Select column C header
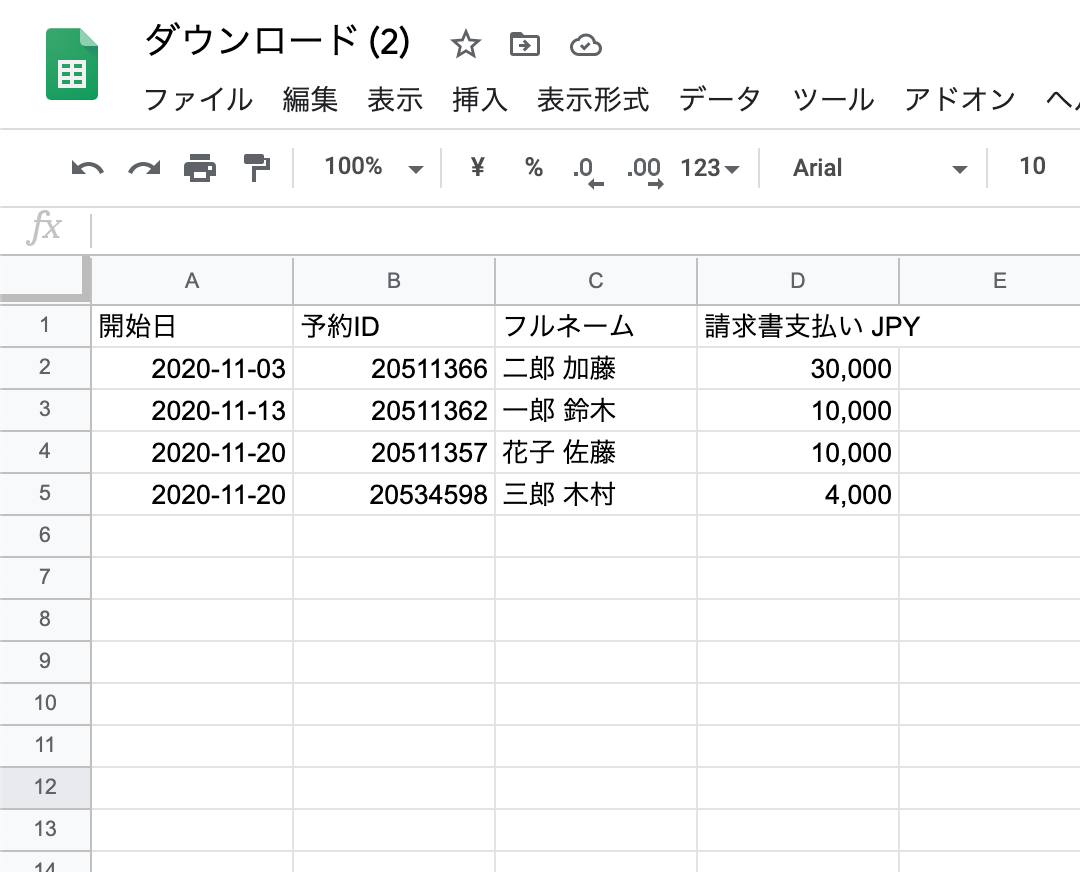Viewport: 1080px width, 872px height. 595,281
